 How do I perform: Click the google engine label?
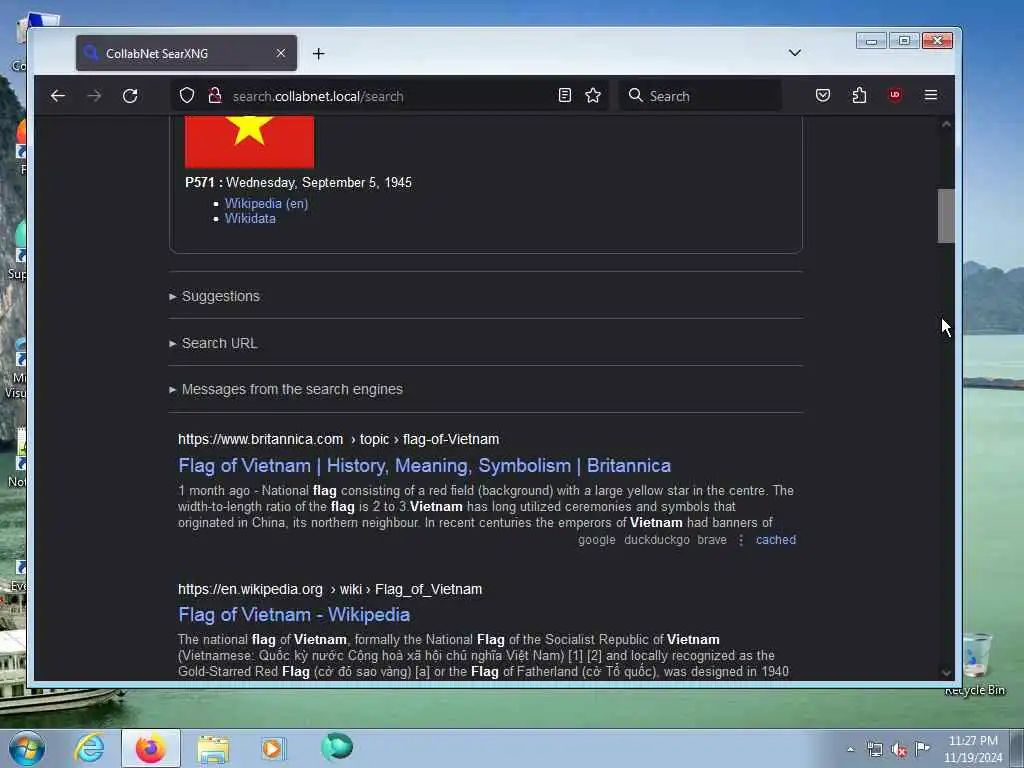click(596, 540)
